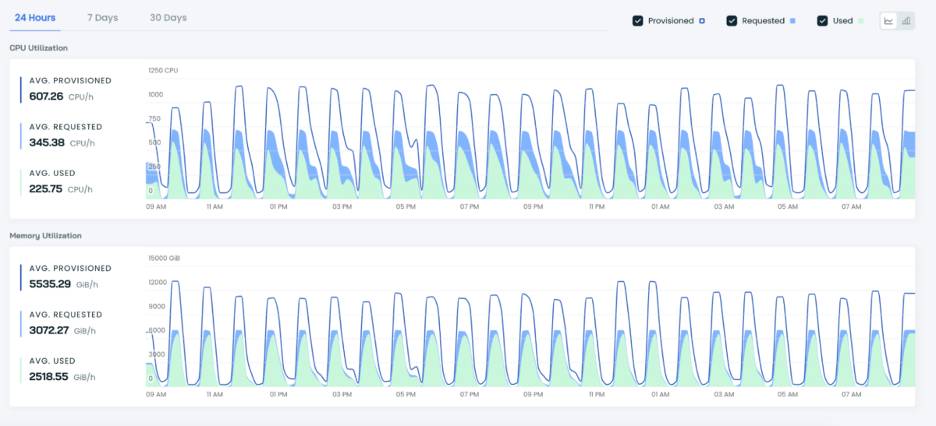This screenshot has height=426, width=936.
Task: Select the 345.38 CPU/h requested value
Action: click(46, 143)
